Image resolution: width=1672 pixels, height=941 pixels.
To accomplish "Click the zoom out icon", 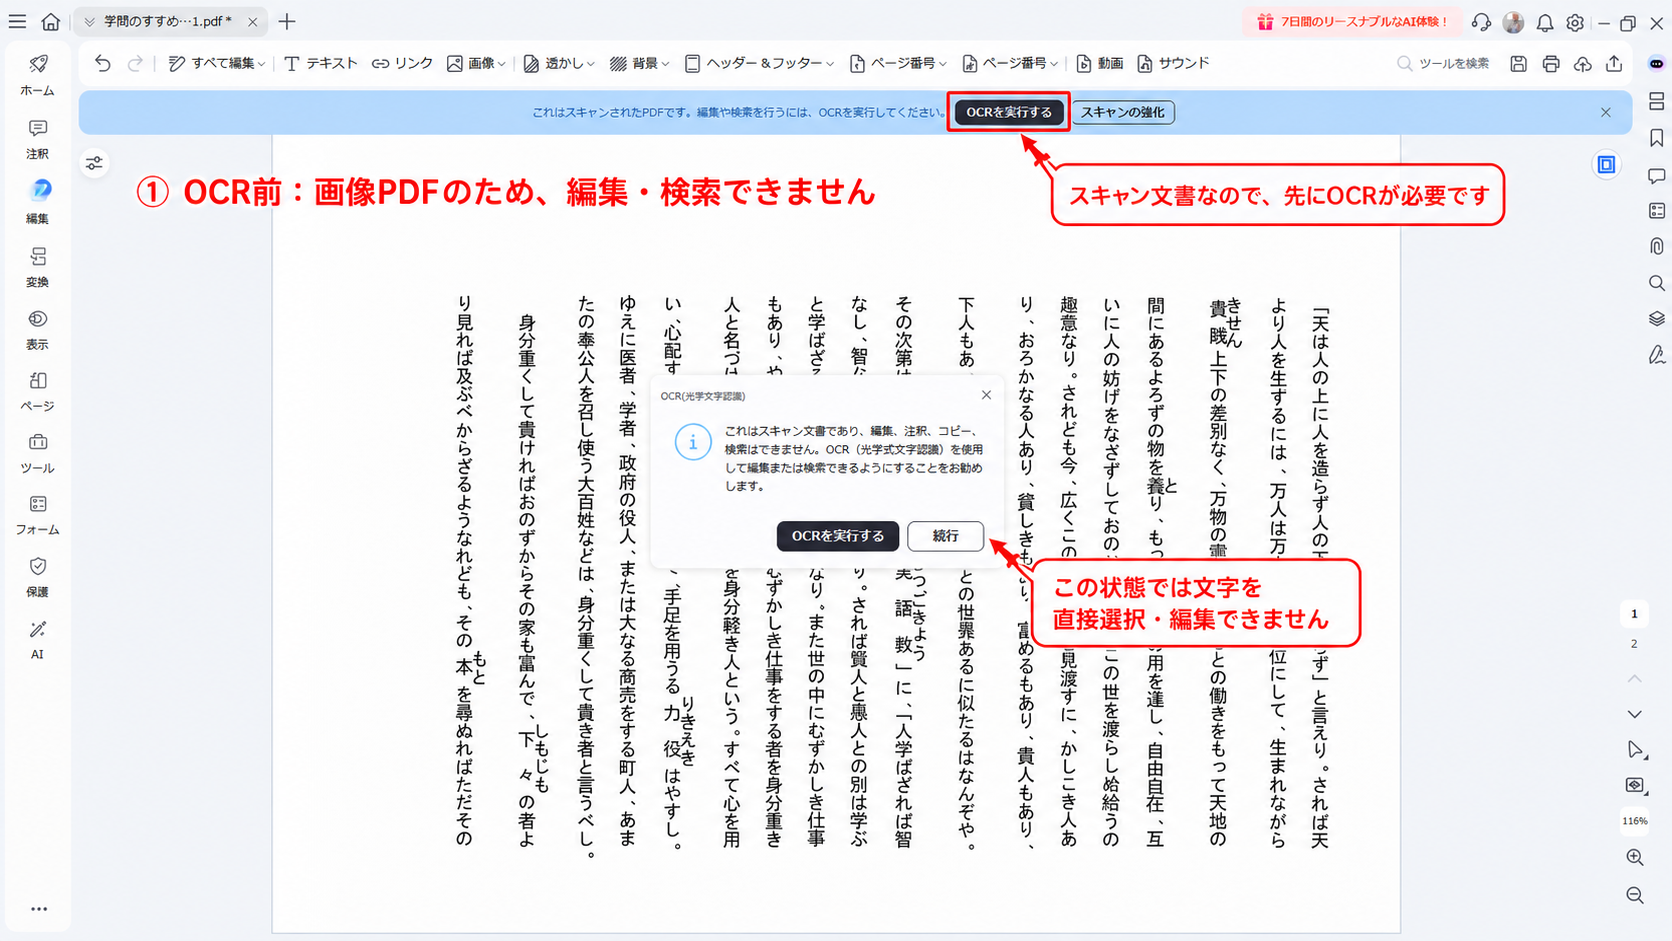I will (x=1634, y=895).
